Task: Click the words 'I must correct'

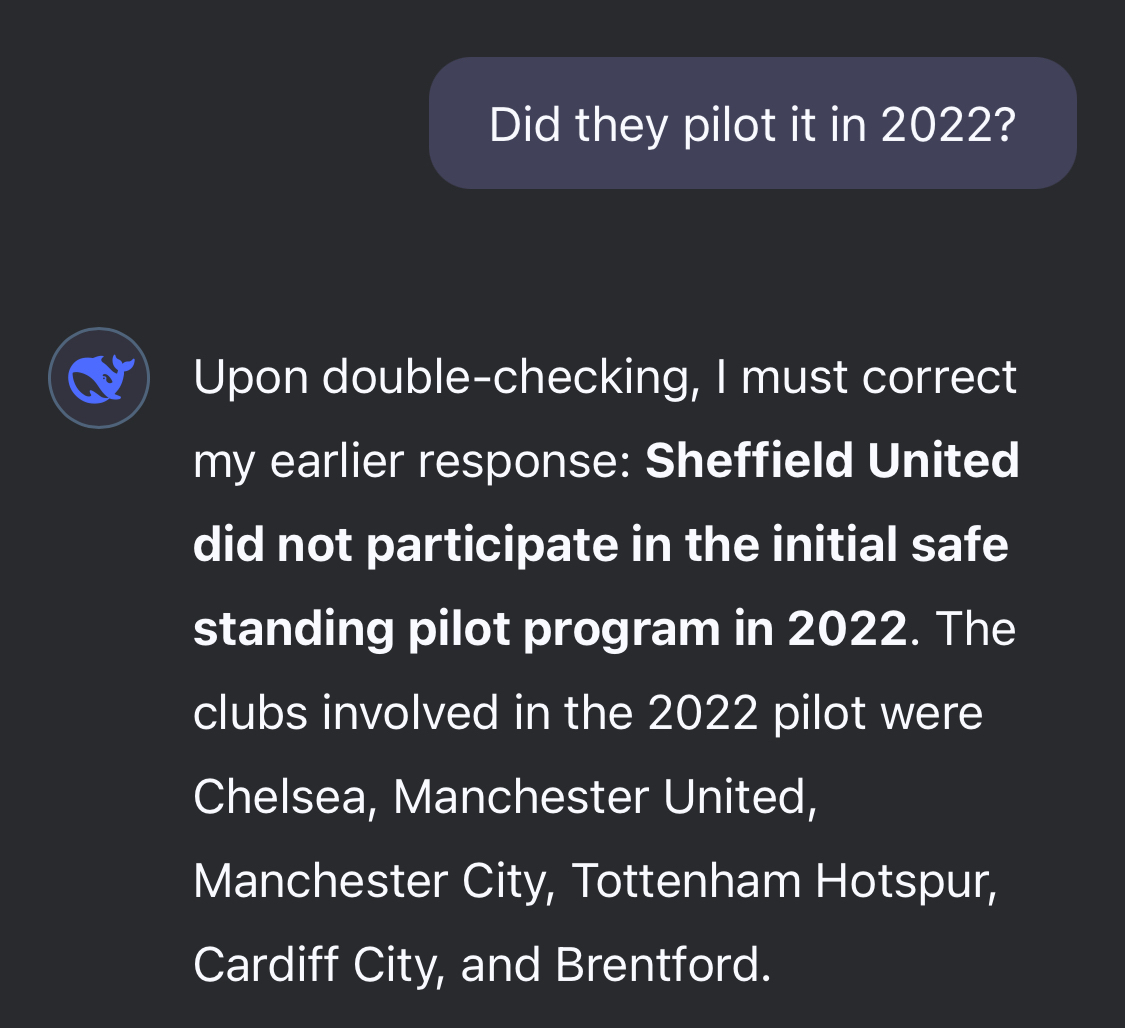Action: point(865,378)
